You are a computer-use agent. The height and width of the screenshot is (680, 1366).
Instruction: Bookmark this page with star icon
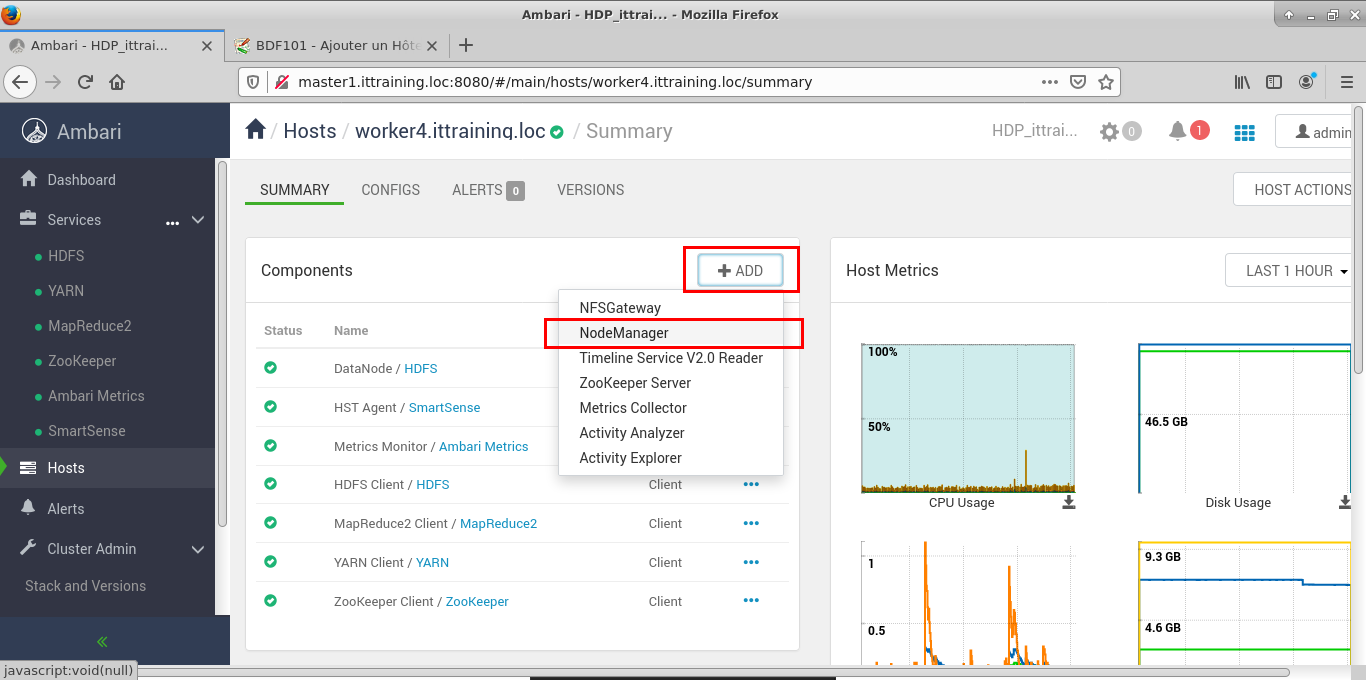pyautogui.click(x=1106, y=82)
